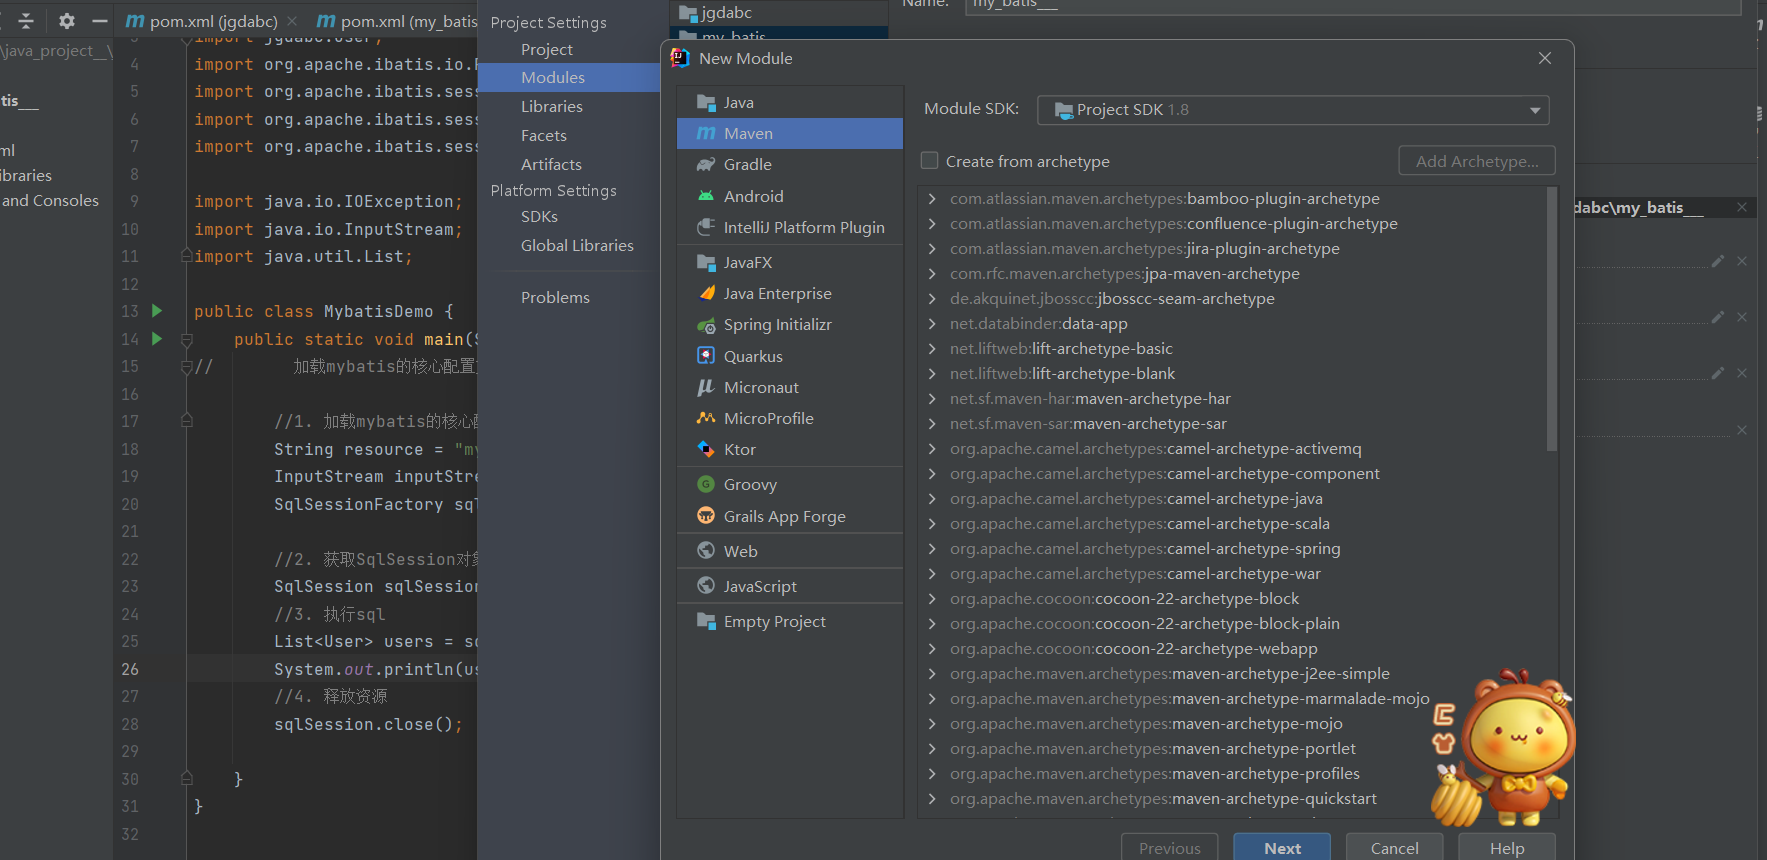
Task: Expand cocoon-22-archetype-webapp entry
Action: pyautogui.click(x=932, y=649)
